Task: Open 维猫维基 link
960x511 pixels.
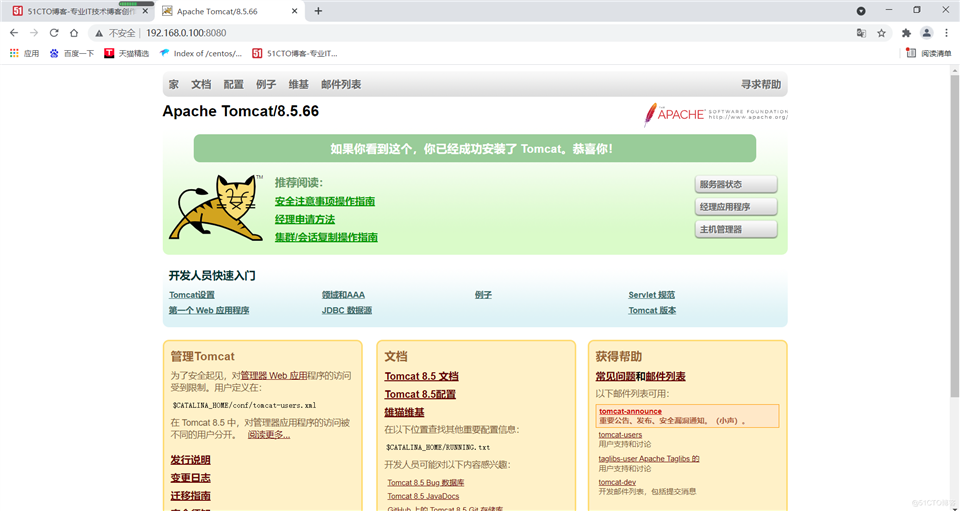Action: coord(404,412)
